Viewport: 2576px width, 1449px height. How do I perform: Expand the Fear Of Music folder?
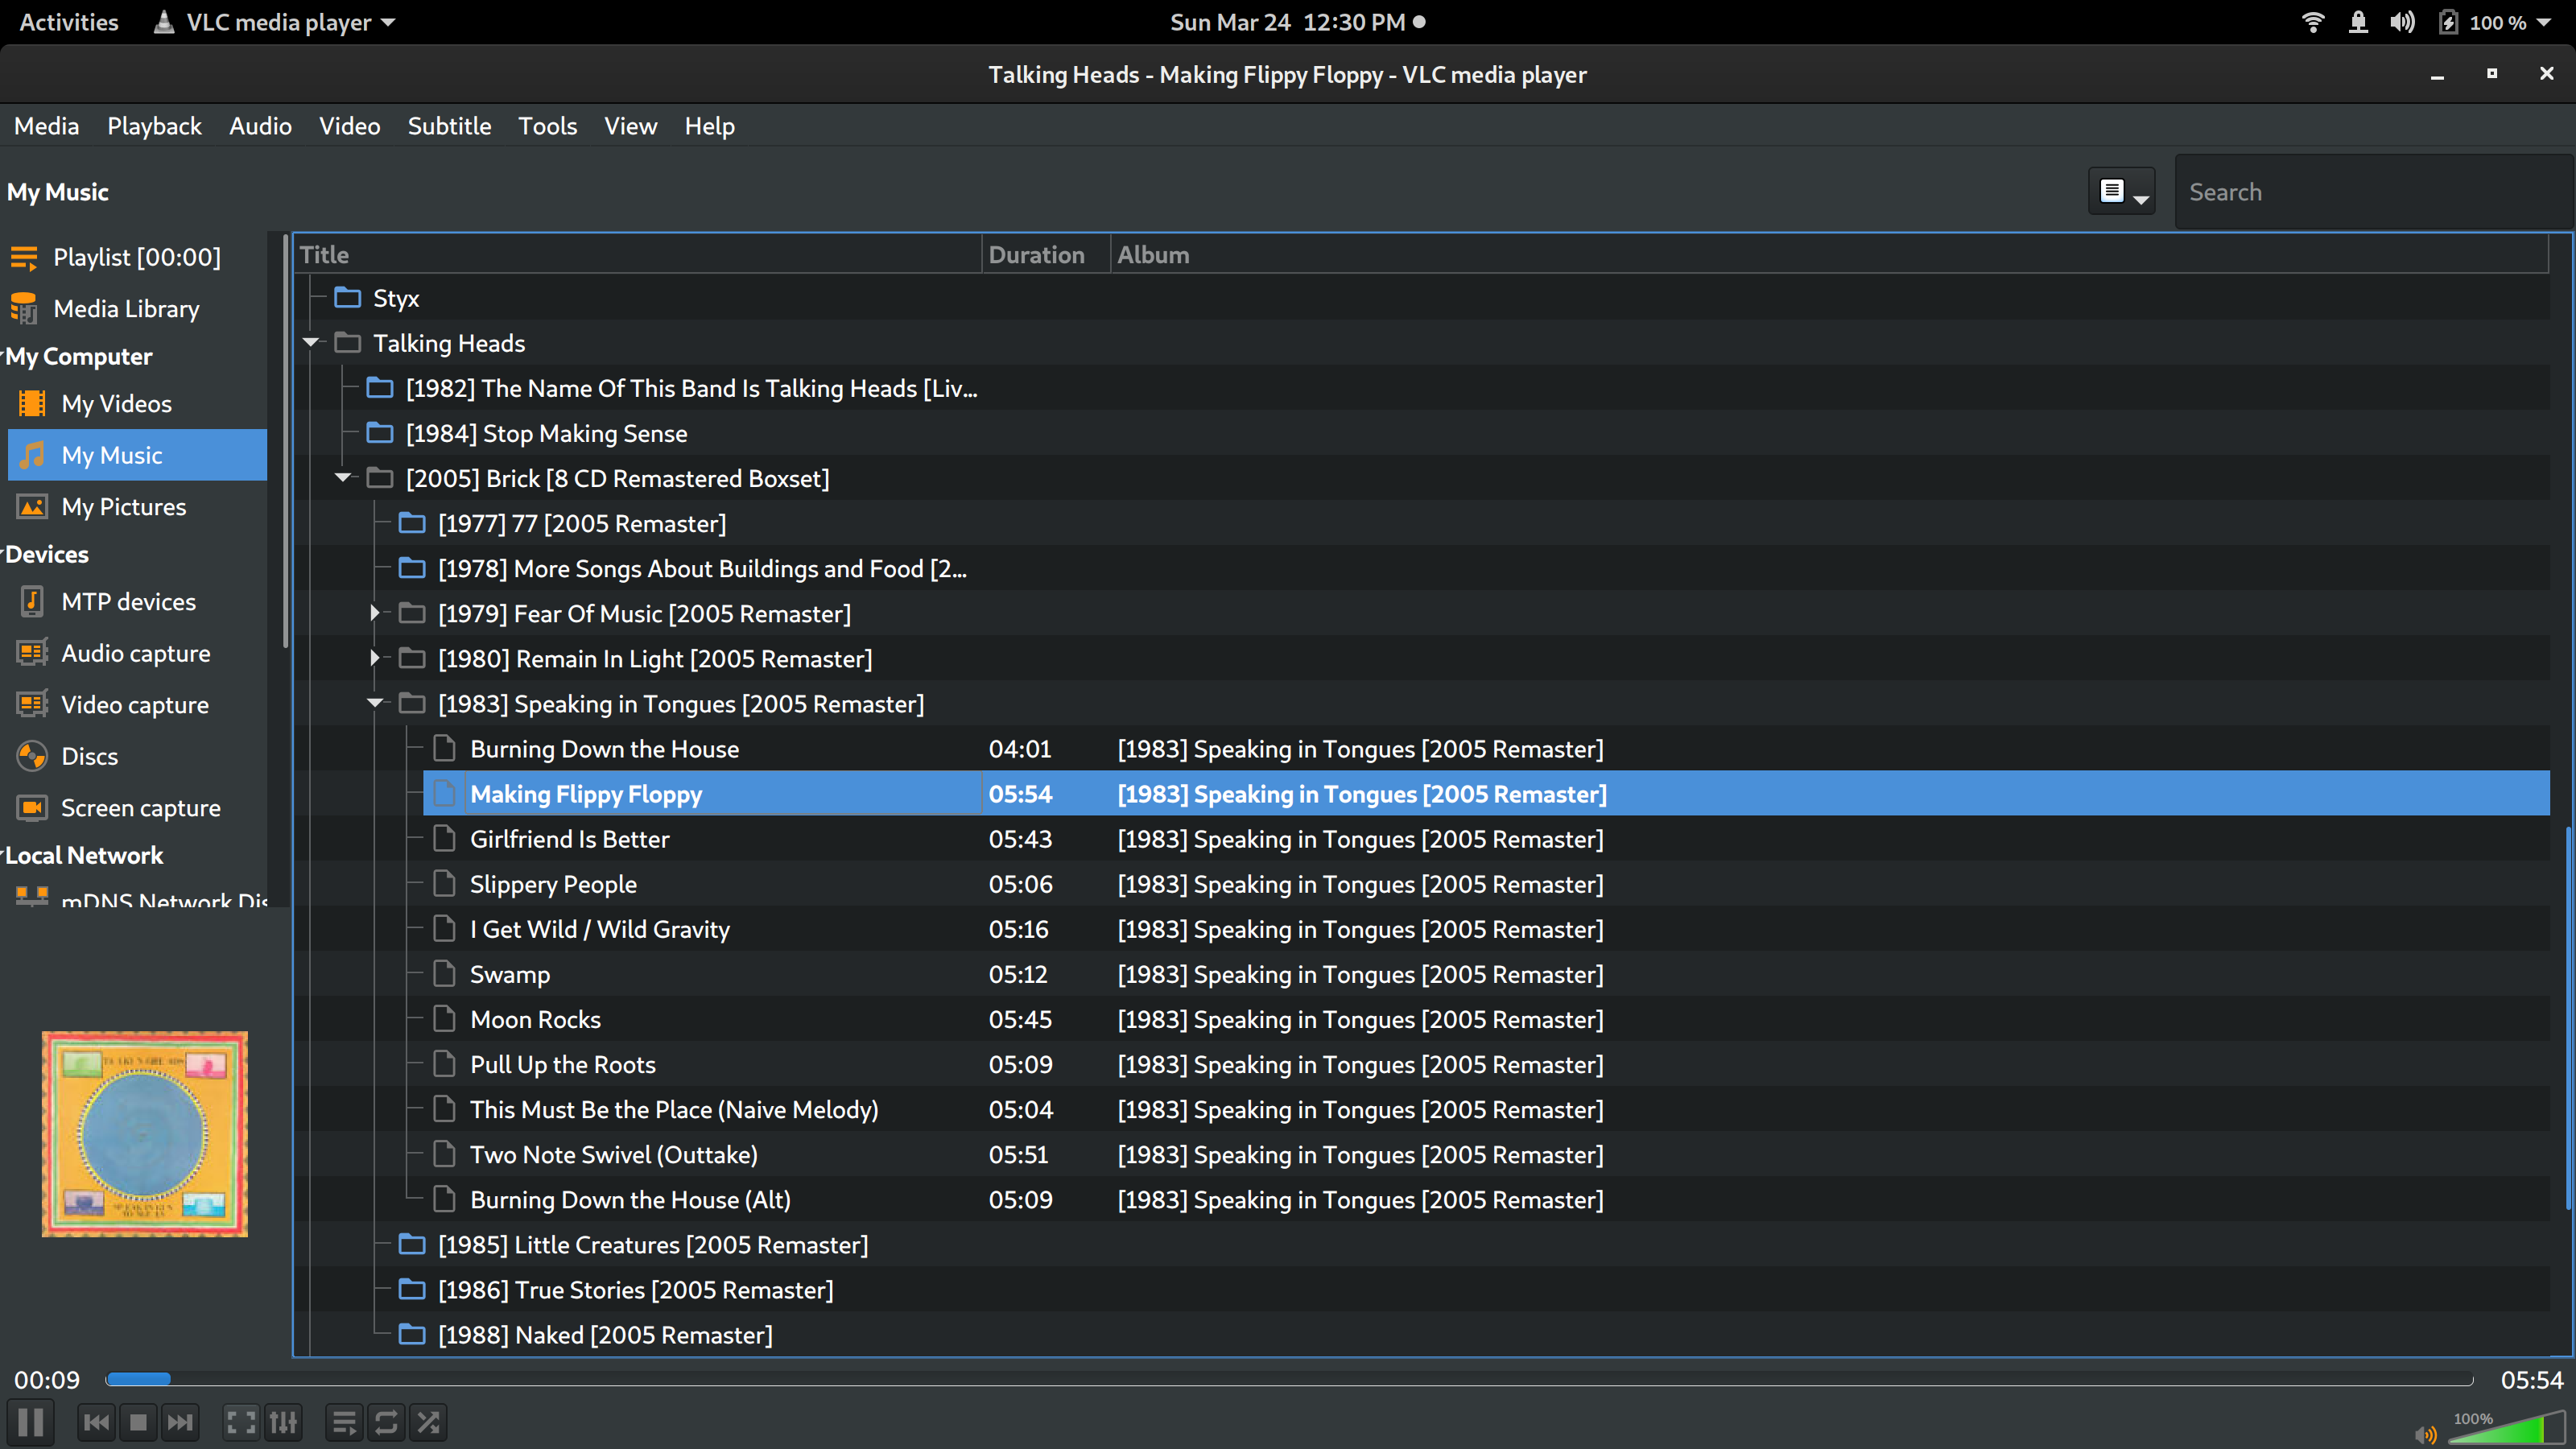[x=375, y=613]
